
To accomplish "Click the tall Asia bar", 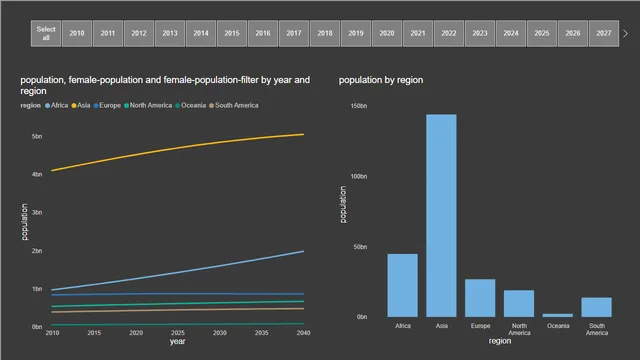I will click(x=441, y=216).
